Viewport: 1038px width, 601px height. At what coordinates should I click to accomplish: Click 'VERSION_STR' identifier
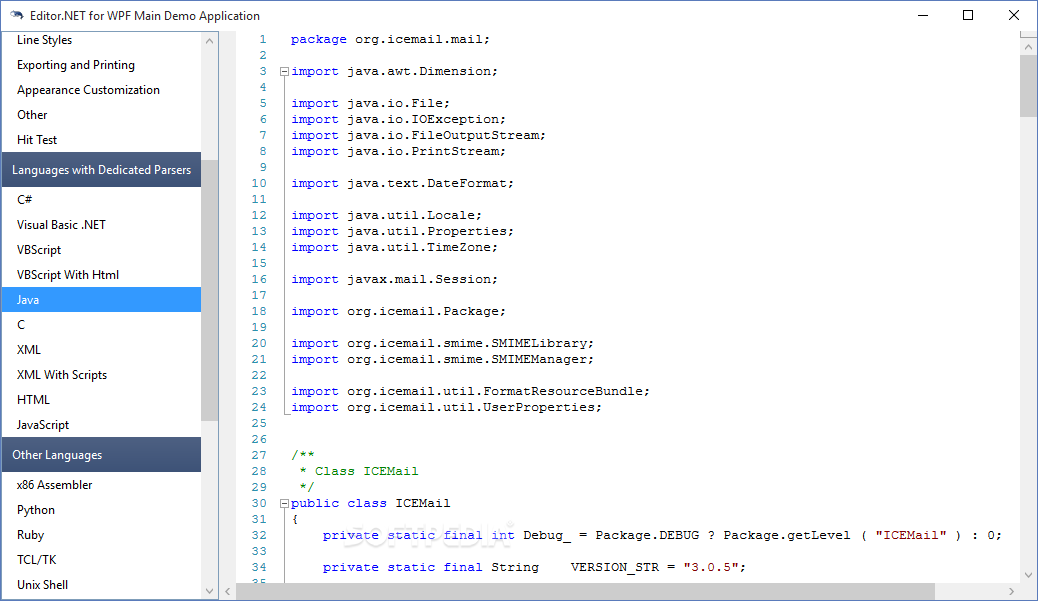click(x=615, y=567)
